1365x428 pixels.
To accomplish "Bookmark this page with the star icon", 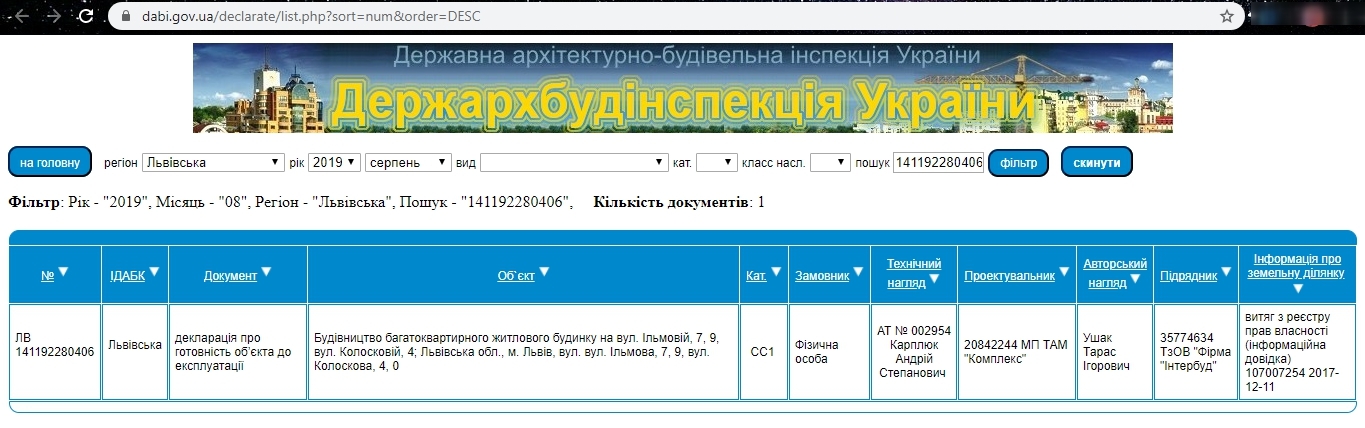I will click(x=1227, y=16).
